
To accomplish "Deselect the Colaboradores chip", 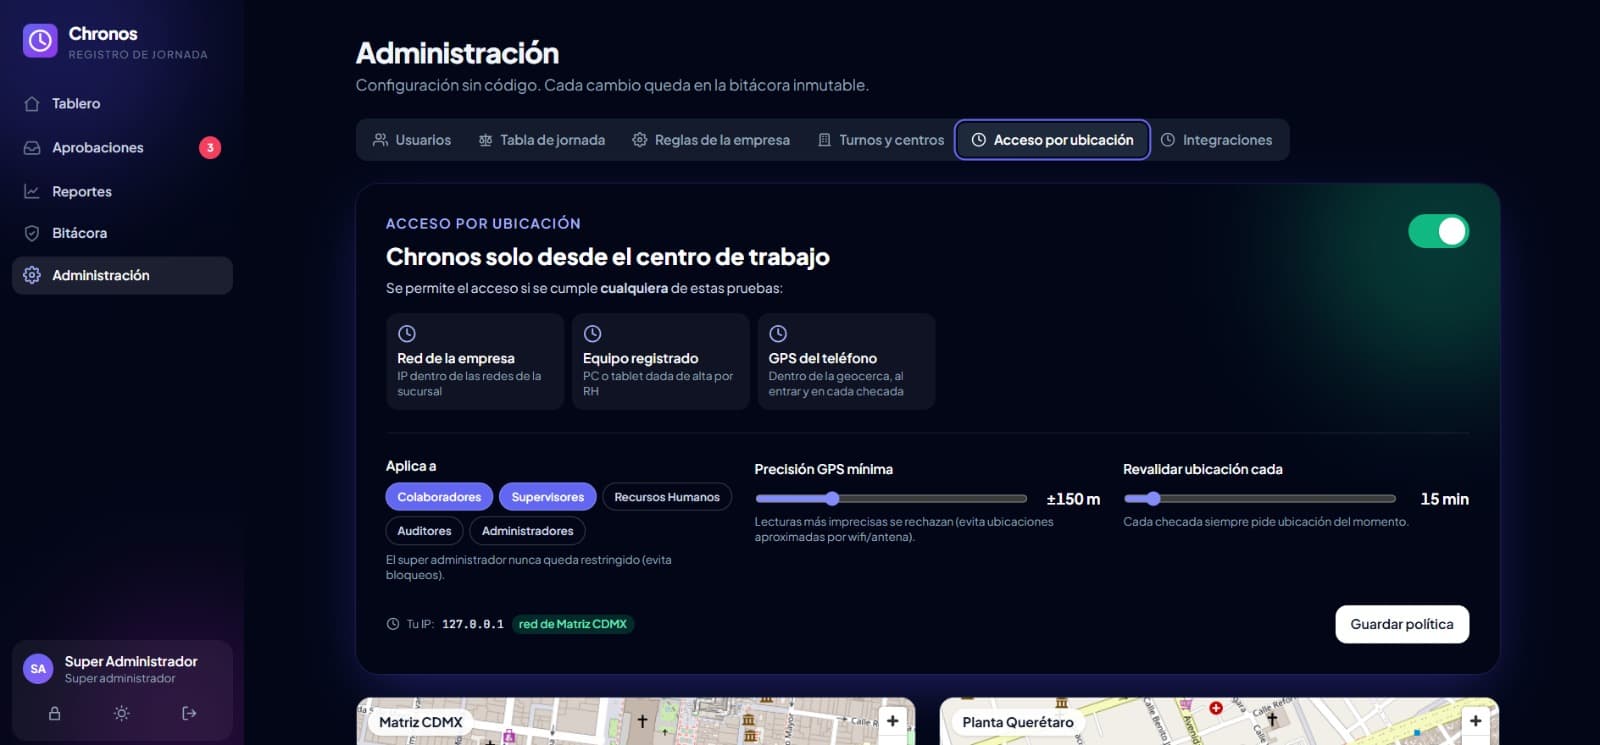I will tap(439, 497).
